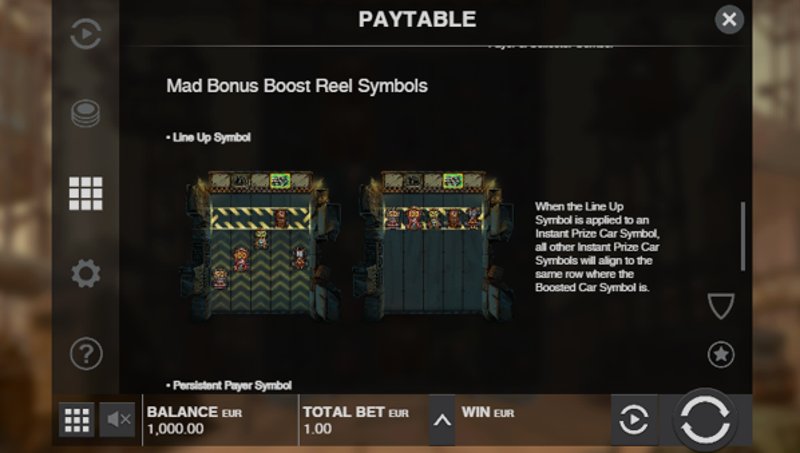Click the first Line Up example reel image
The width and height of the screenshot is (800, 453).
tap(261, 245)
